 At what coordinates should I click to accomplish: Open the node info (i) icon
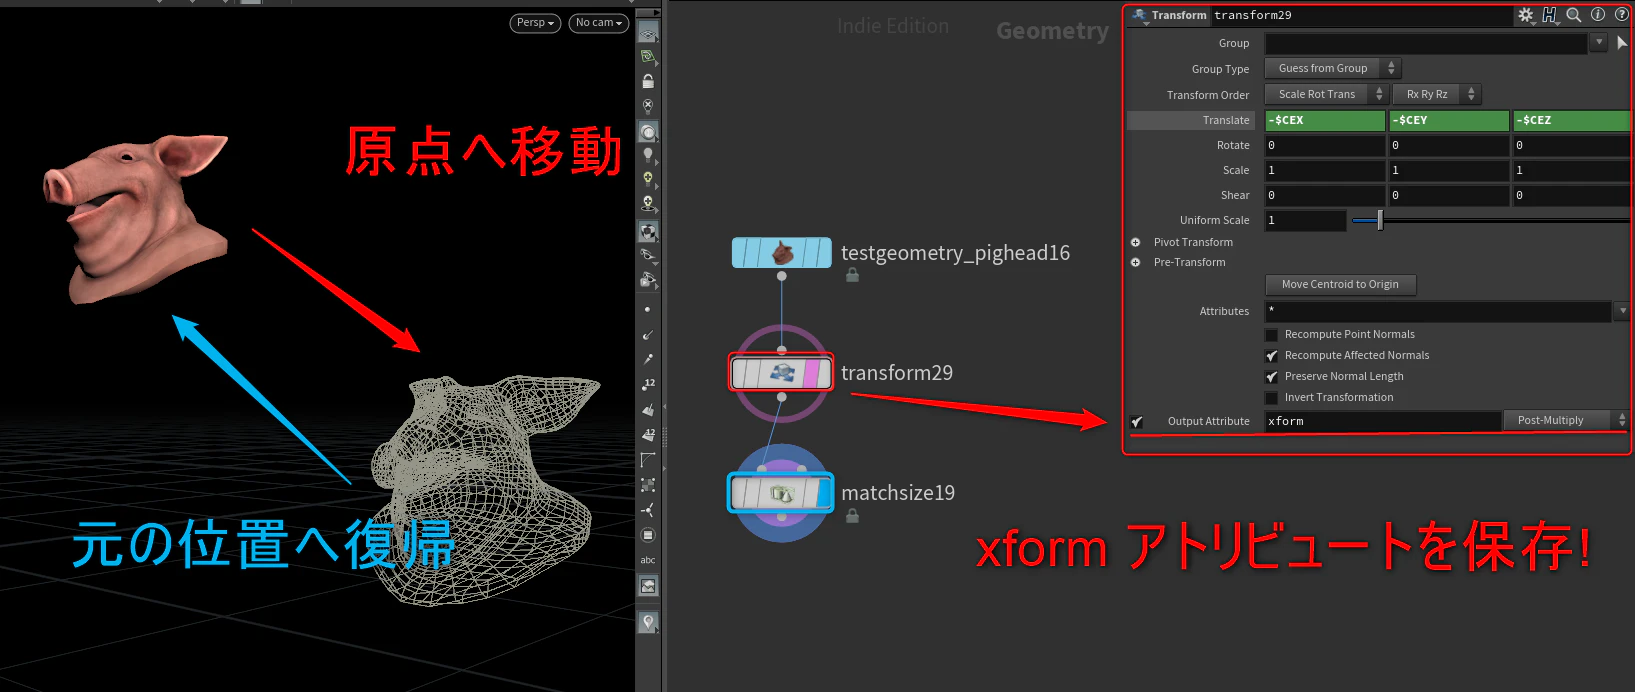point(1598,15)
